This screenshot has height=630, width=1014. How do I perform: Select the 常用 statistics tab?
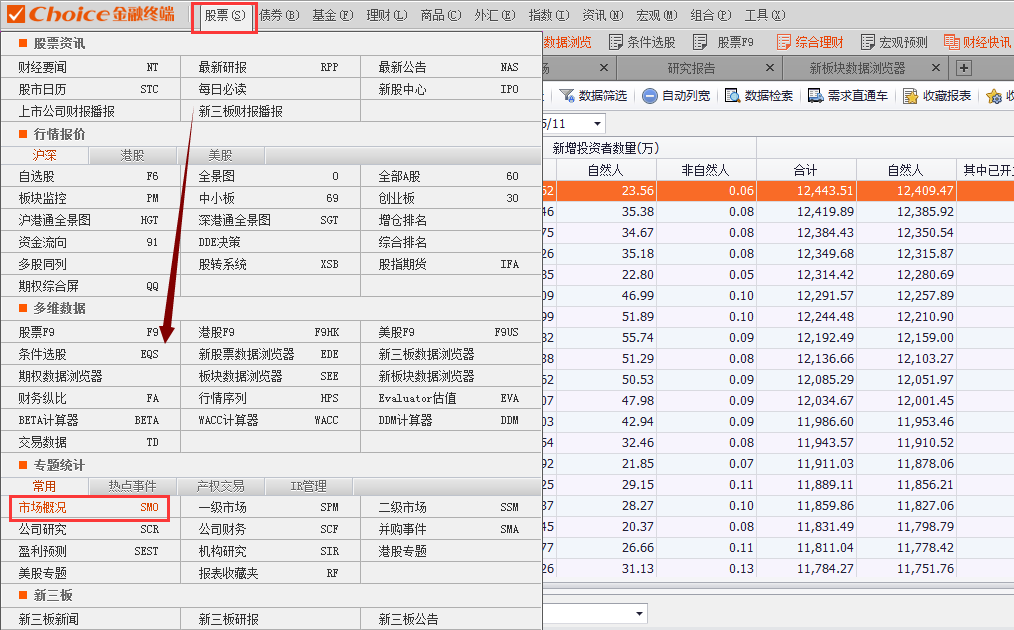point(45,486)
